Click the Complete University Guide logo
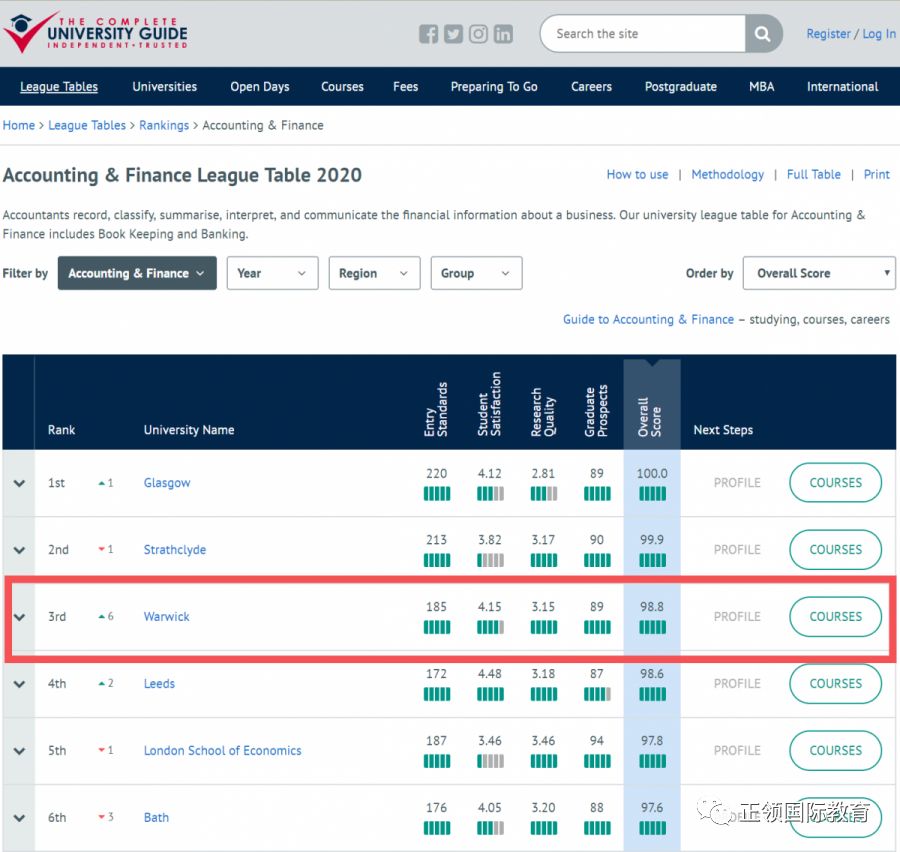This screenshot has width=900, height=852. coord(96,33)
